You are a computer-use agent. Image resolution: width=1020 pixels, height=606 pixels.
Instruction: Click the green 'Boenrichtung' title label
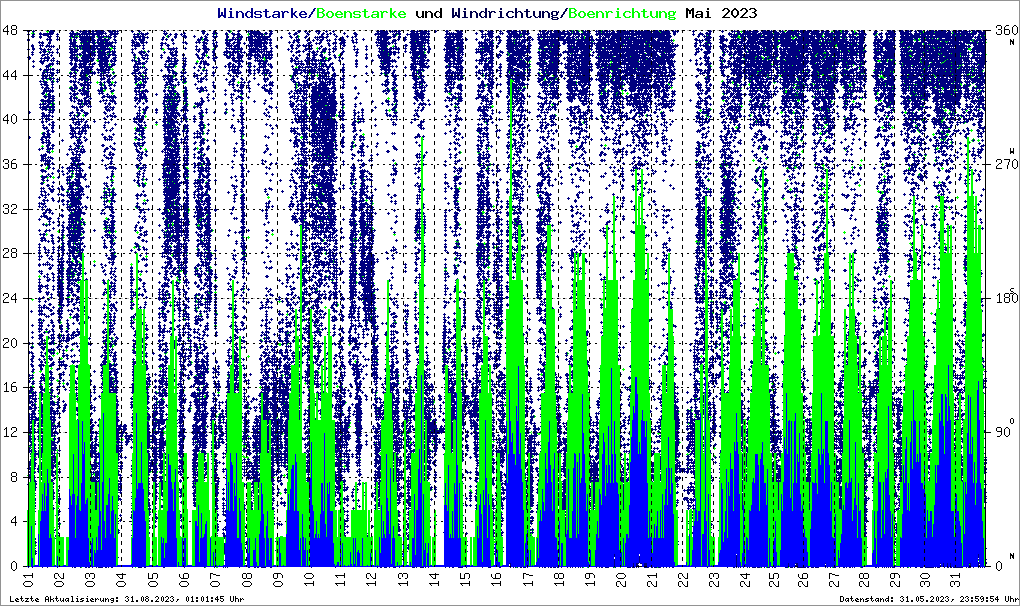(x=621, y=14)
